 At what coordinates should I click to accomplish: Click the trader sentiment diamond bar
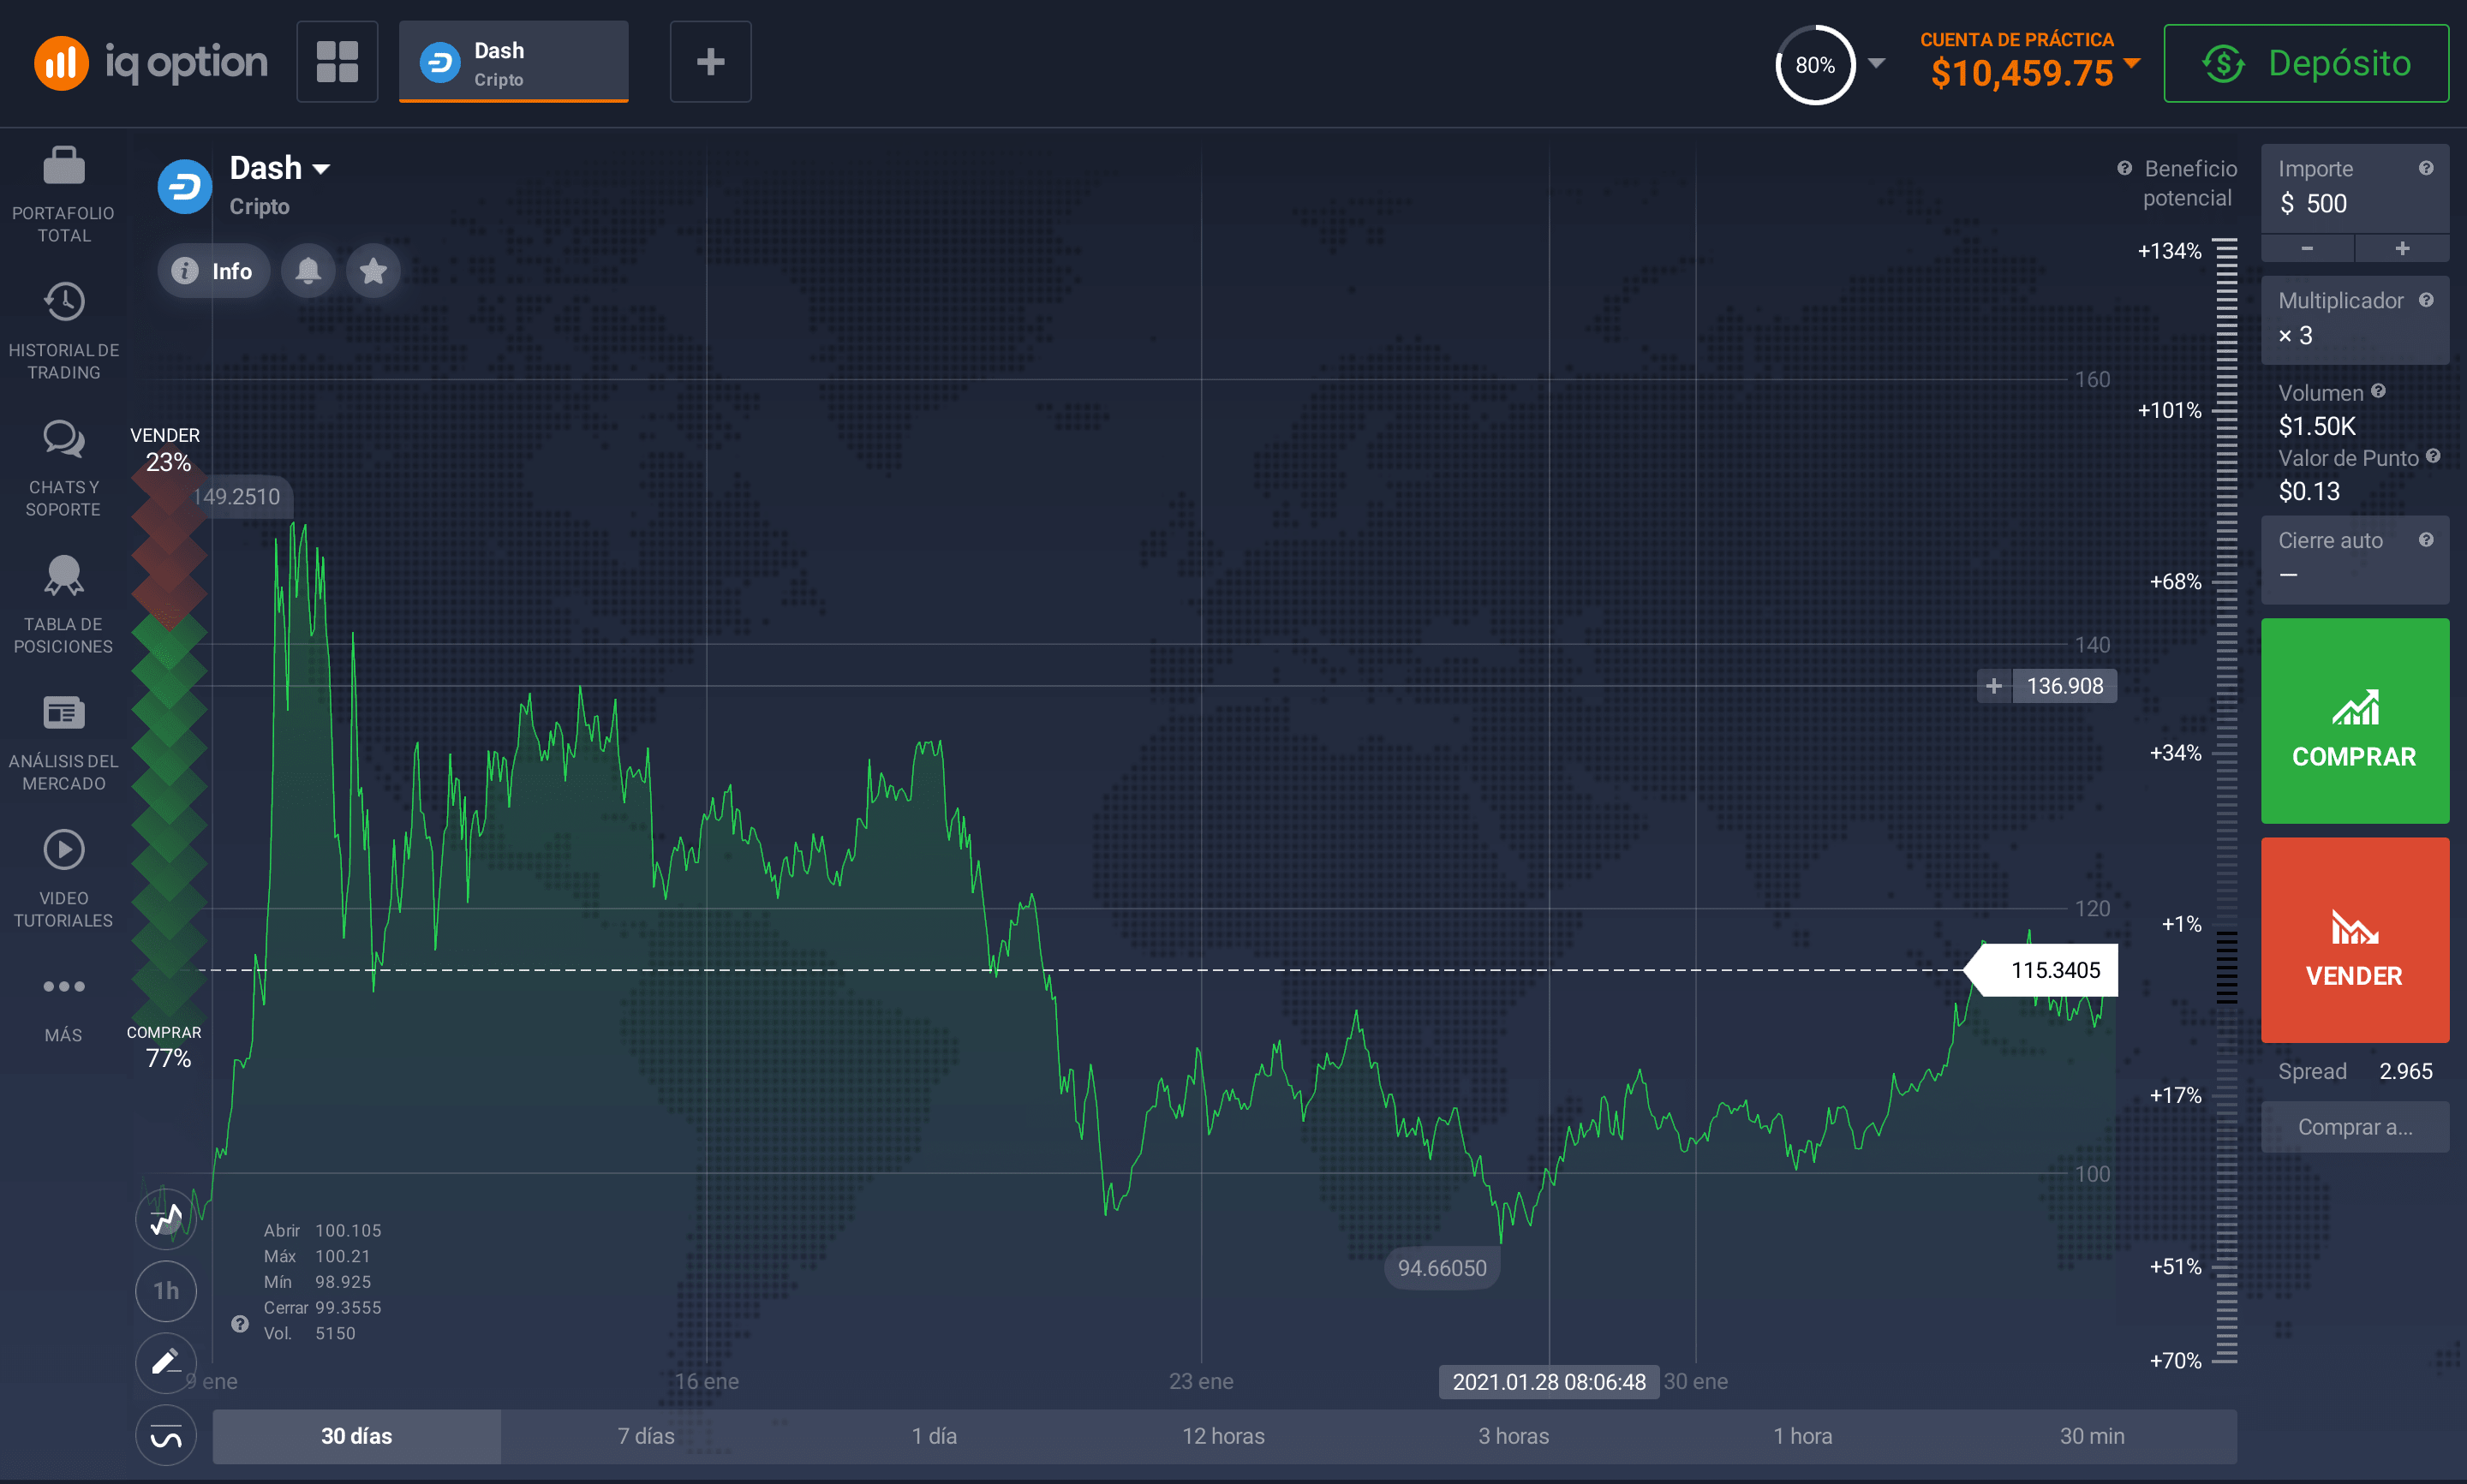coord(168,748)
